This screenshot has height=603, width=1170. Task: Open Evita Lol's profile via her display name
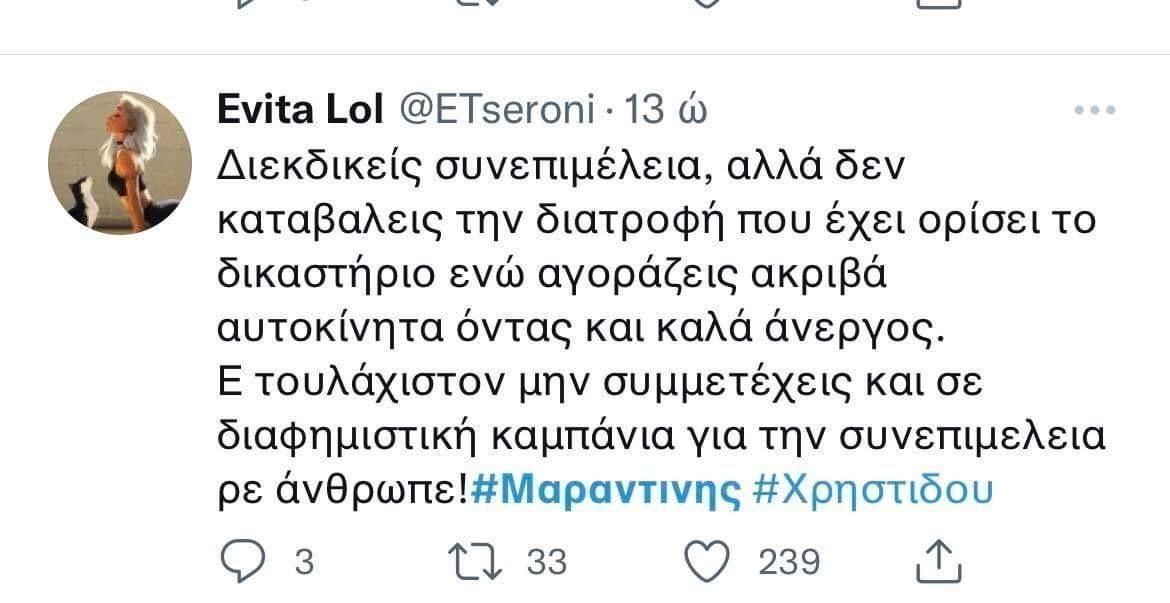click(x=298, y=110)
